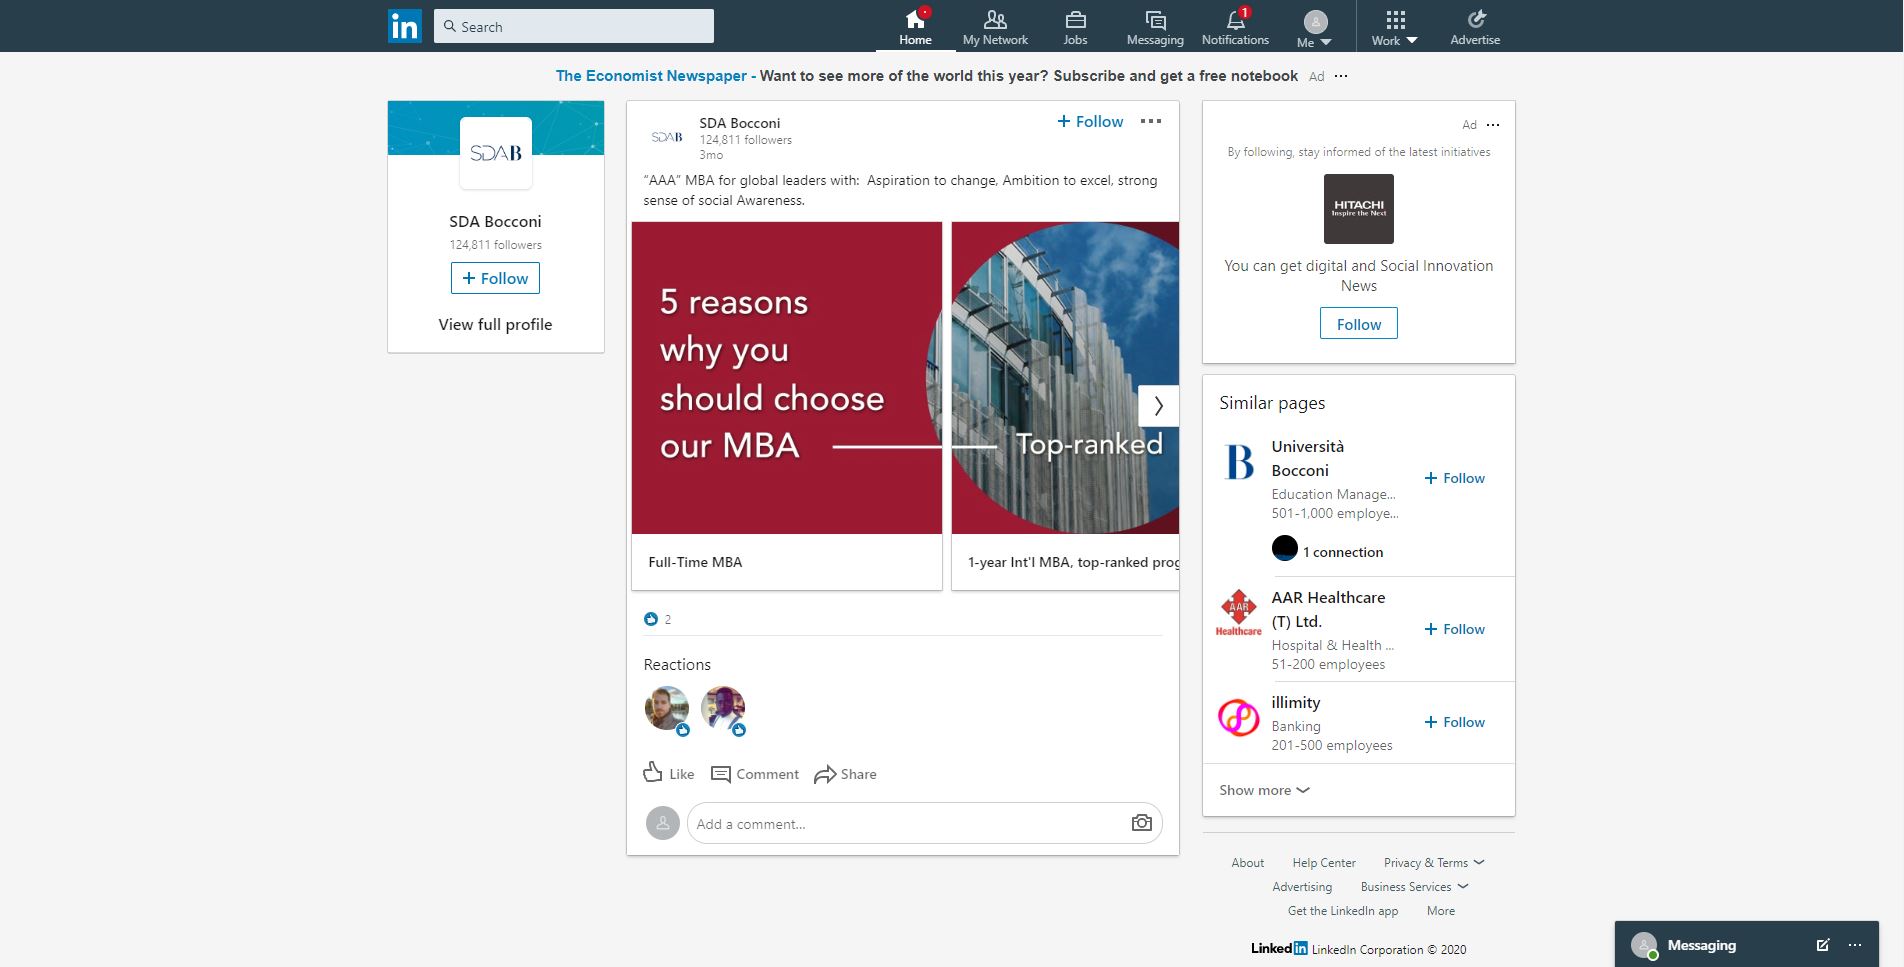Open illimity logo icon
The image size is (1904, 967).
(x=1239, y=717)
